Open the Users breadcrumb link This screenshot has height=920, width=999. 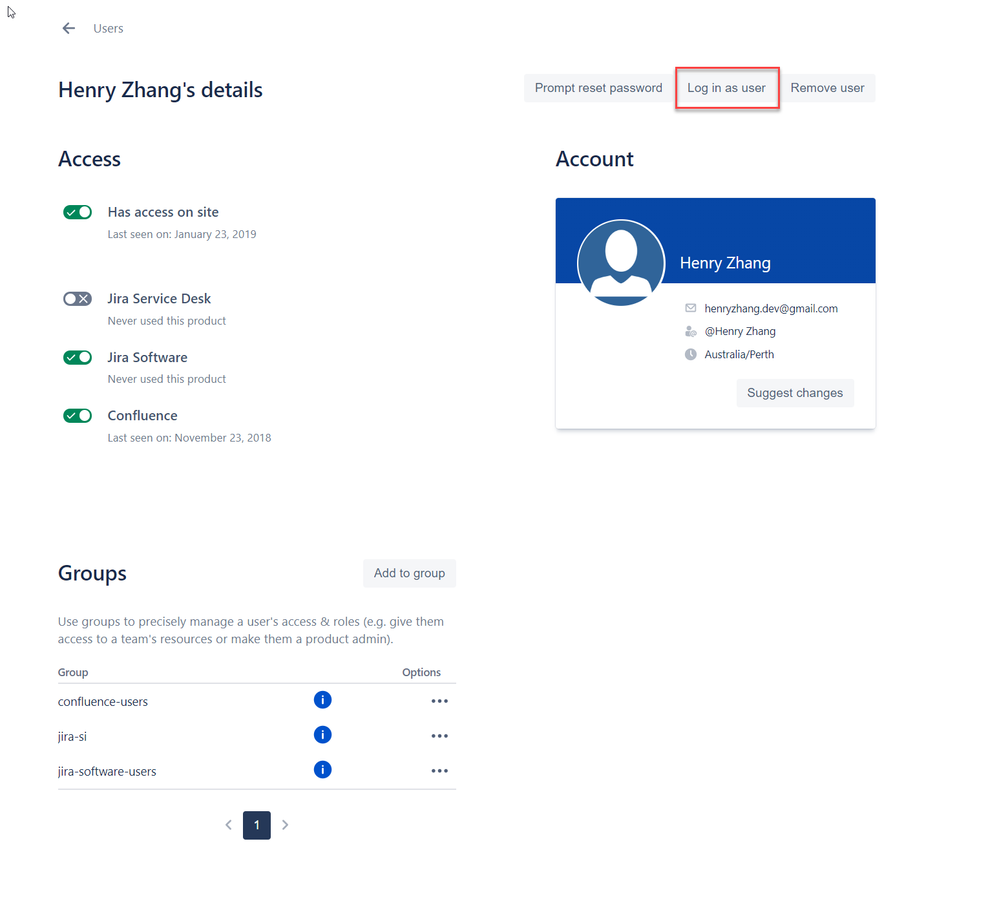[x=108, y=29]
